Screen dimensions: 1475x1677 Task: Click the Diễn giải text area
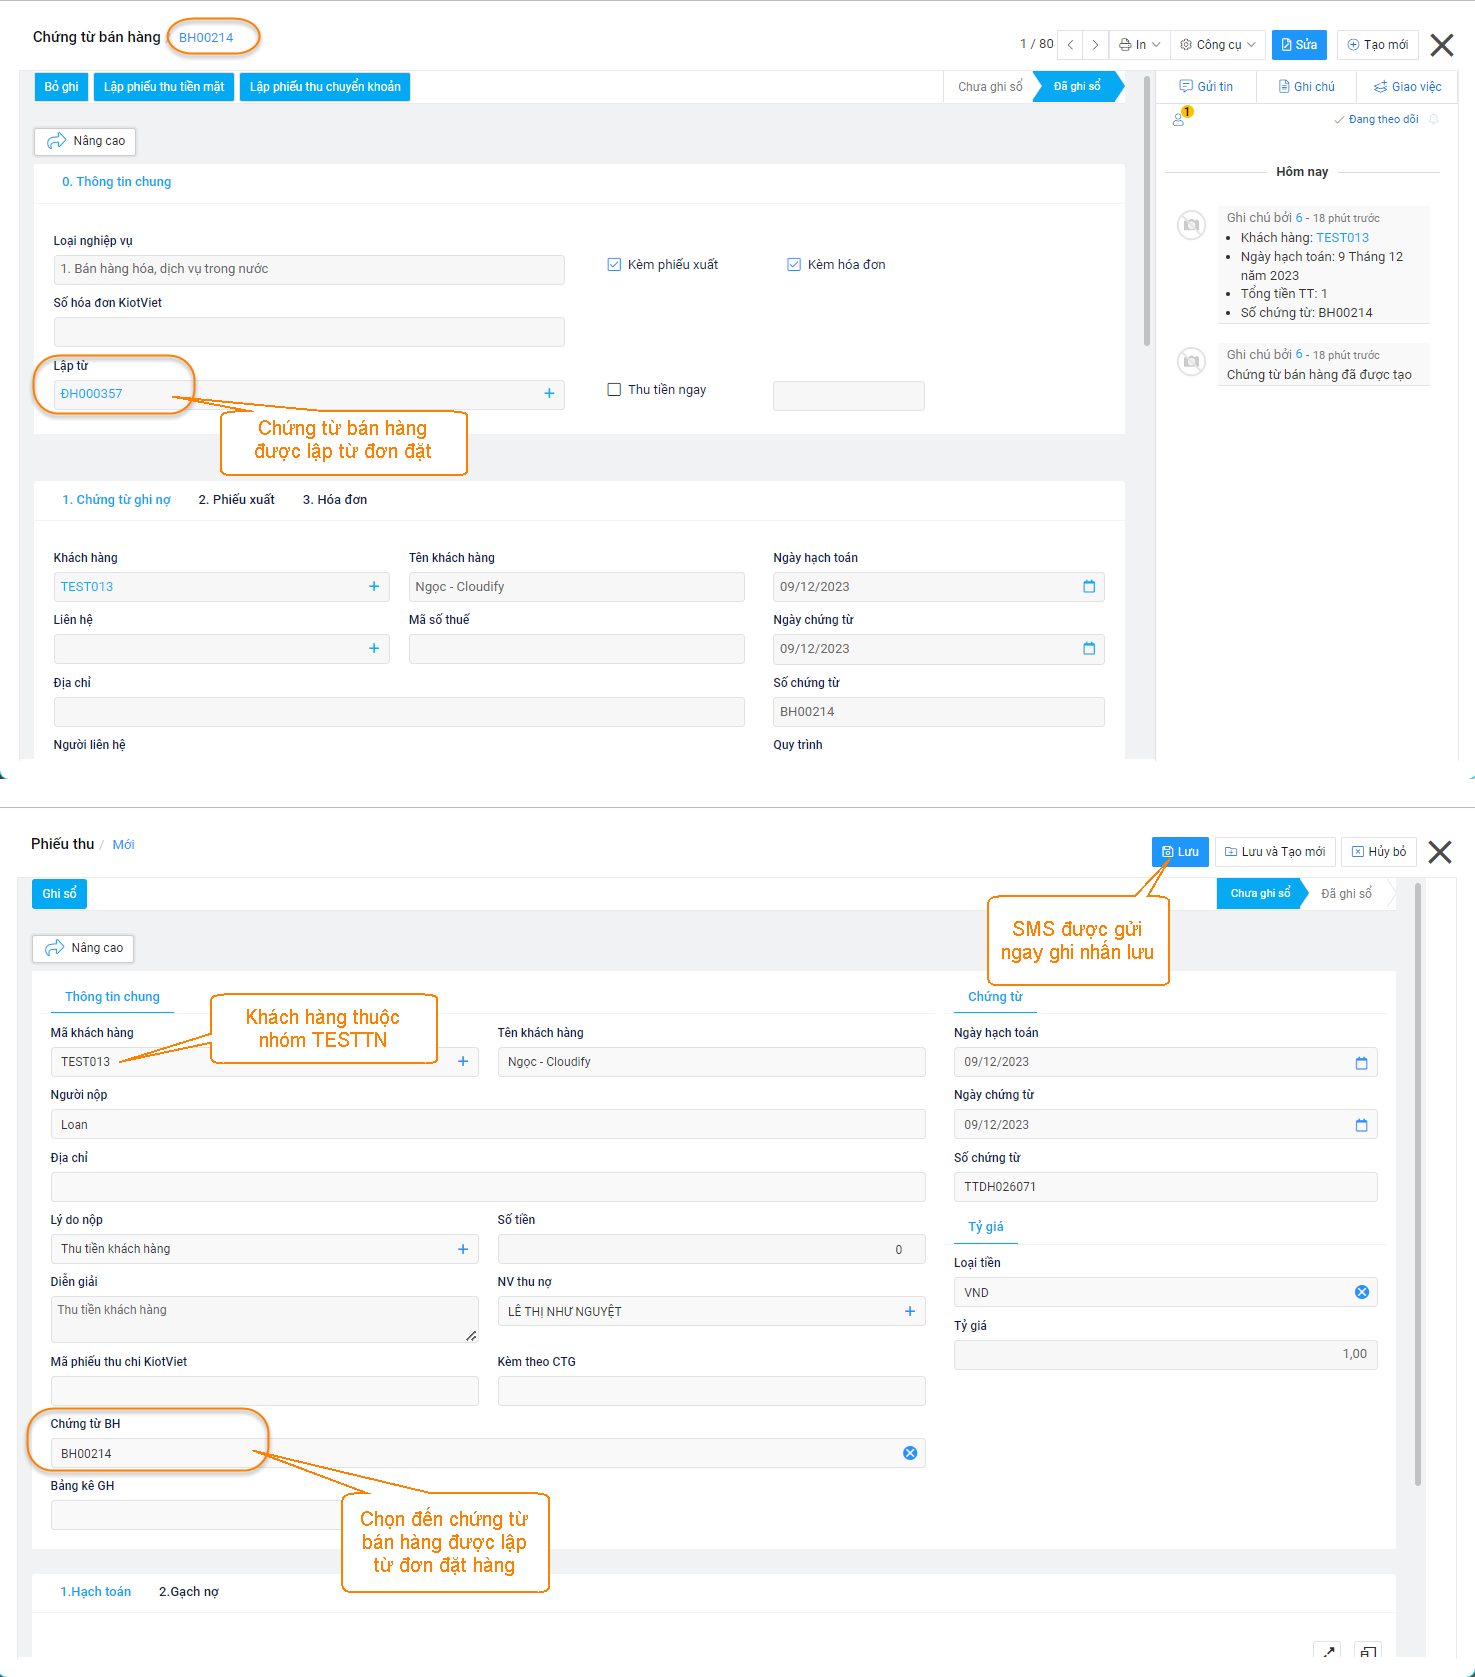click(x=264, y=1320)
